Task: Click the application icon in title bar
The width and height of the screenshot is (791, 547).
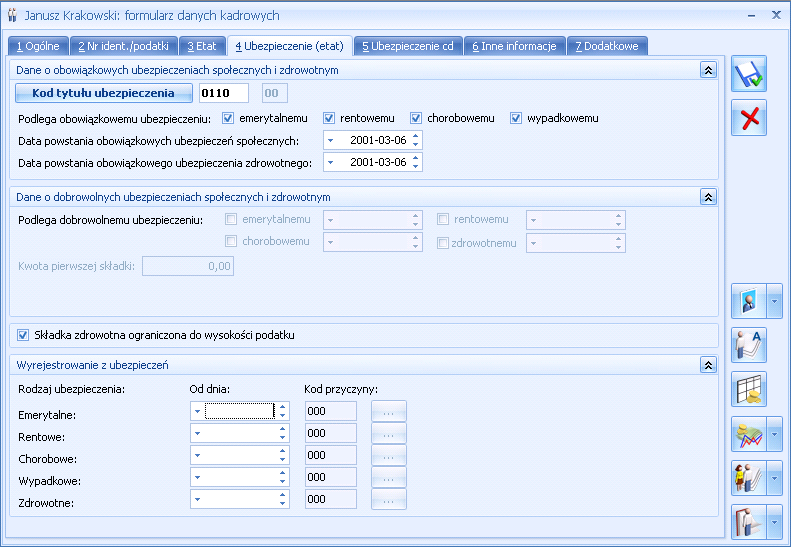Action: (x=12, y=15)
